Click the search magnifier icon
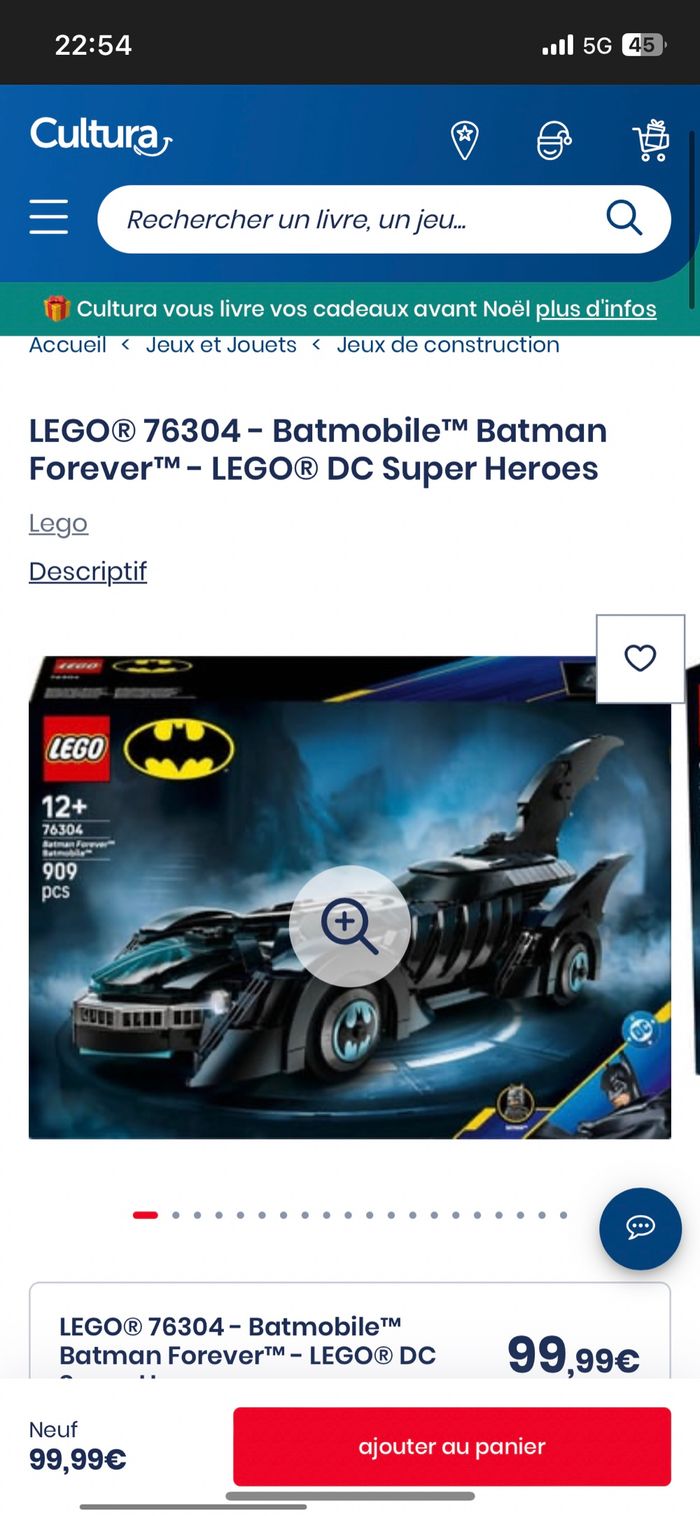Viewport: 700px width, 1516px height. pos(624,218)
